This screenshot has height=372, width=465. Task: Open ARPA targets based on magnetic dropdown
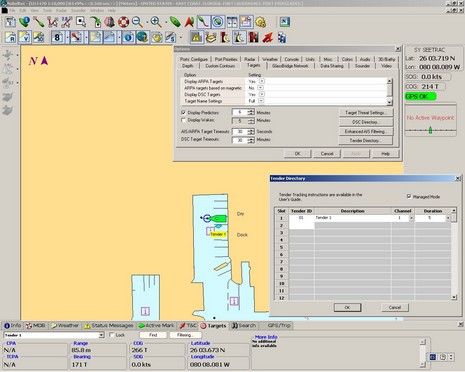(x=260, y=88)
